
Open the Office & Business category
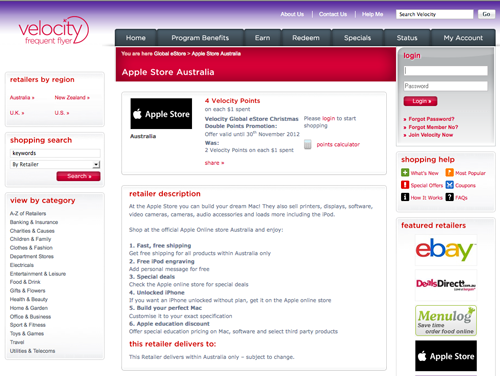[x=30, y=317]
